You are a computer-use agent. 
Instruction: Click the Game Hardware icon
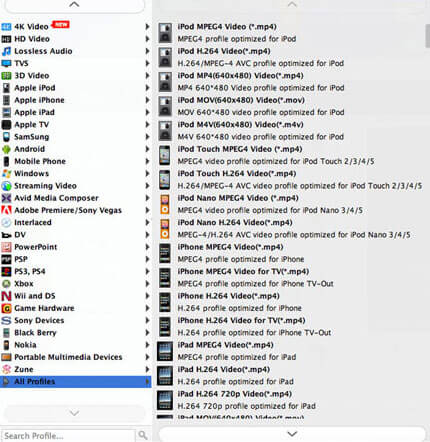click(x=6, y=308)
